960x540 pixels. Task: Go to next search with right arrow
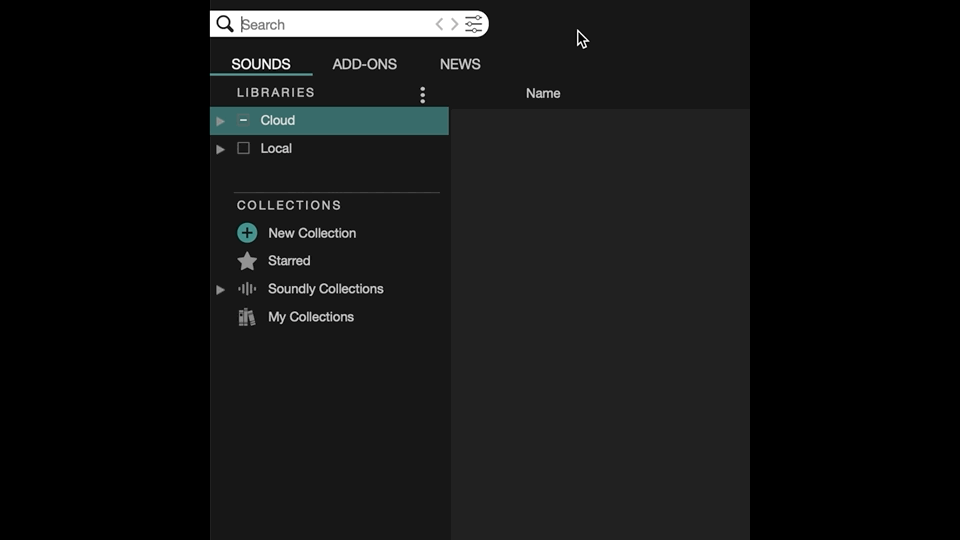pyautogui.click(x=454, y=24)
